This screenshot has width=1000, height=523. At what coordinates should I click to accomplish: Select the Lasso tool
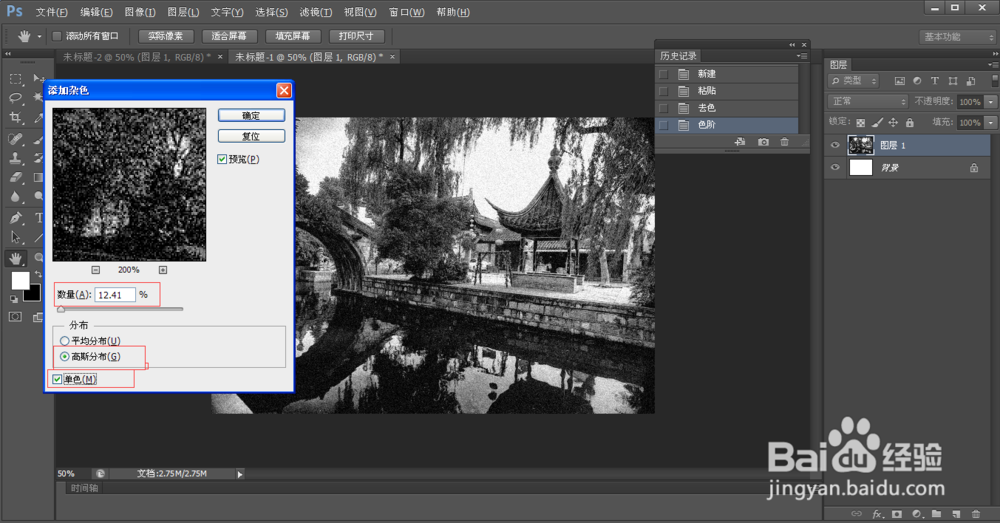(16, 98)
